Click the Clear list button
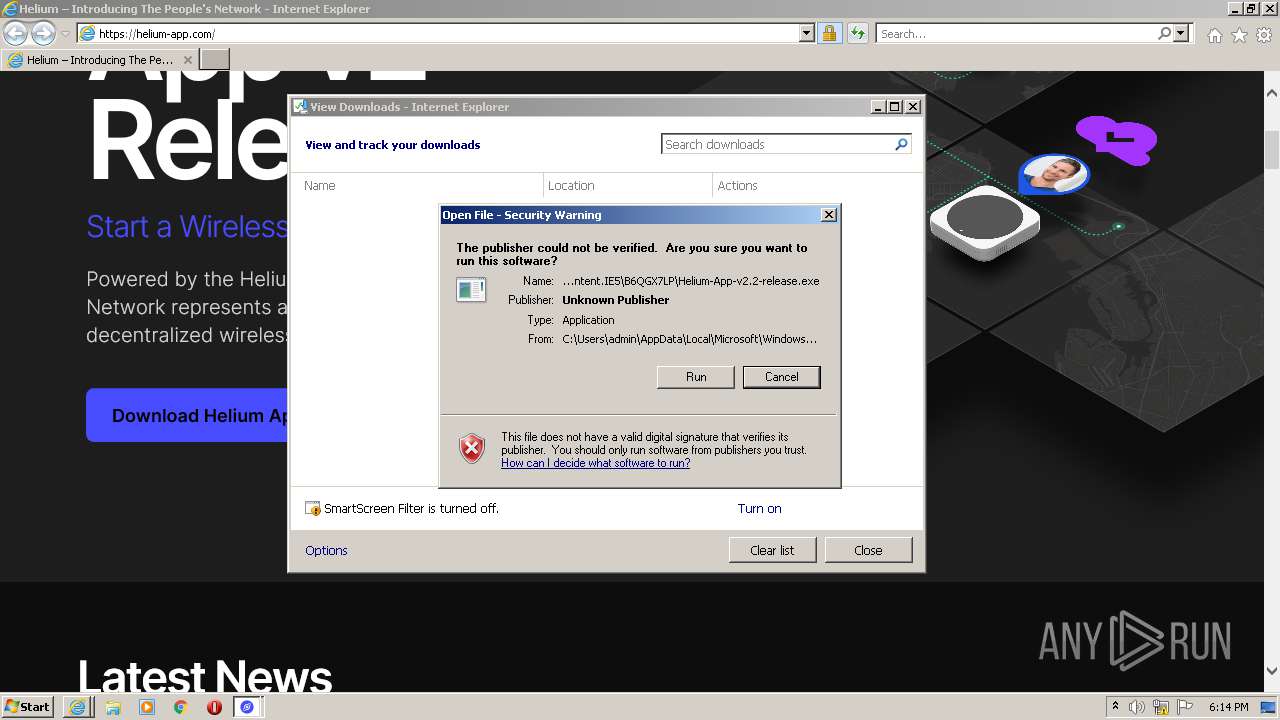Screen dimensions: 1280x720 (x=772, y=550)
